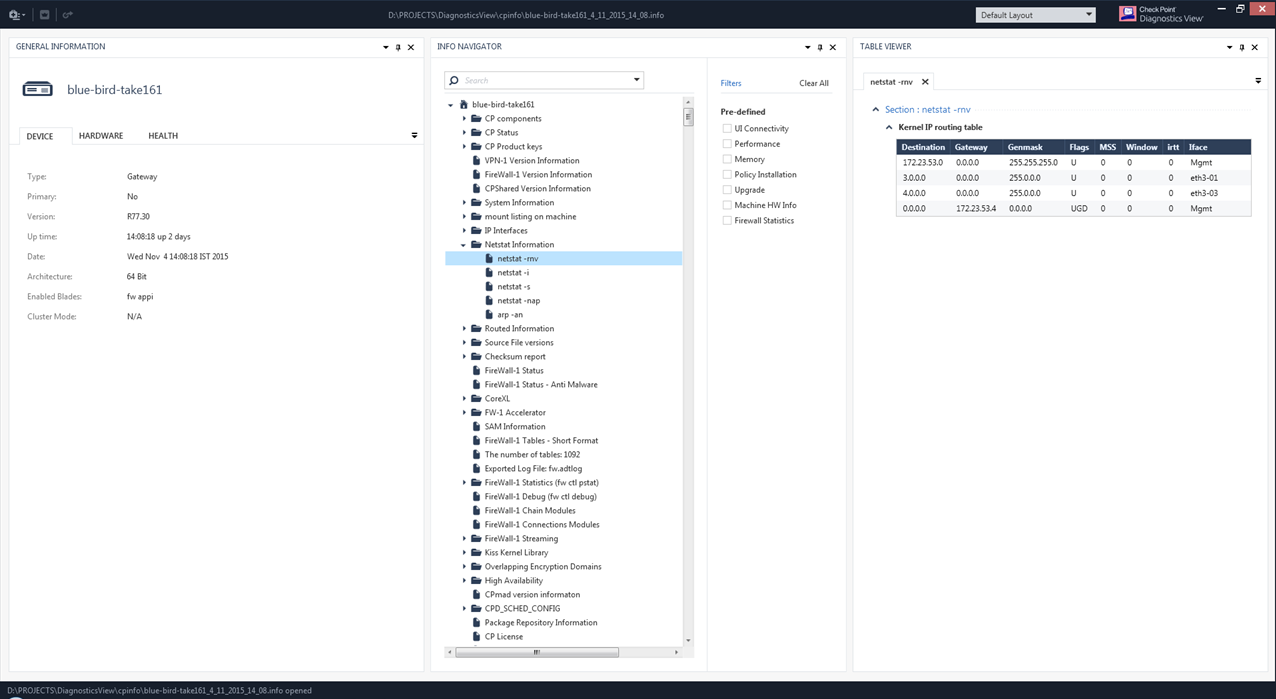
Task: Pin the Table Viewer panel
Action: pos(1242,47)
